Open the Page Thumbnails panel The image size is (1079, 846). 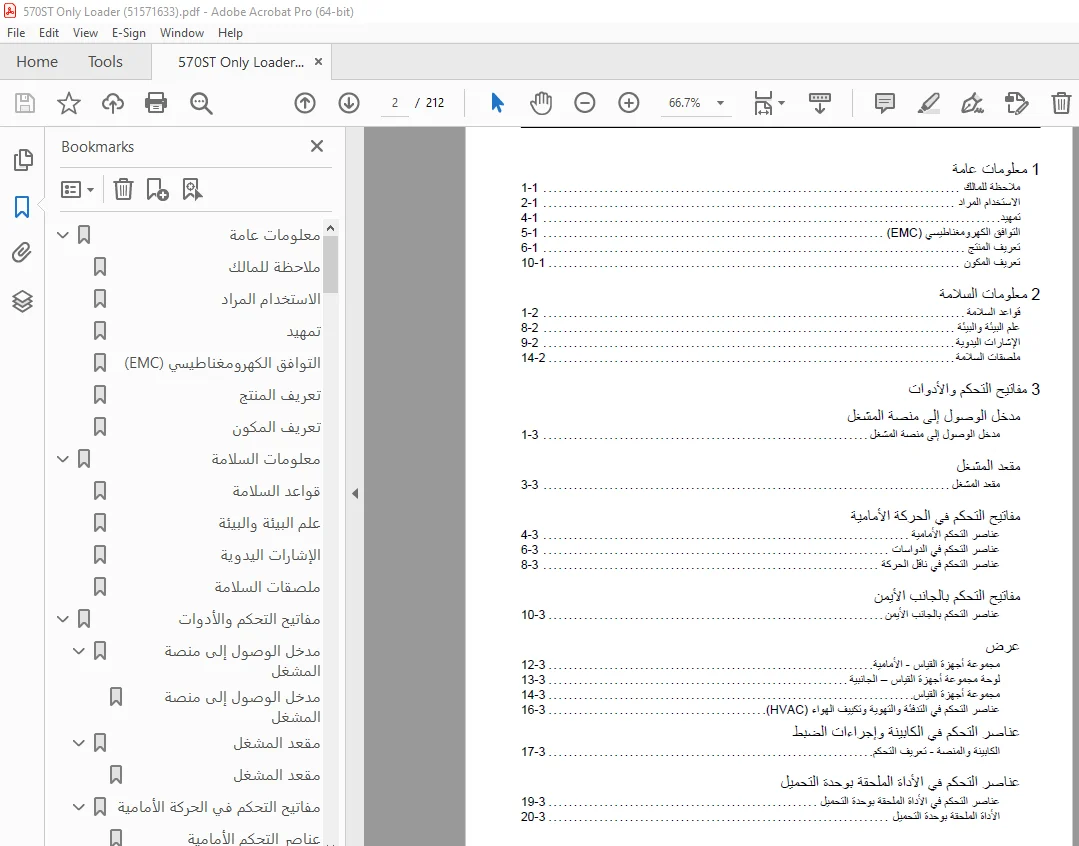tap(23, 160)
